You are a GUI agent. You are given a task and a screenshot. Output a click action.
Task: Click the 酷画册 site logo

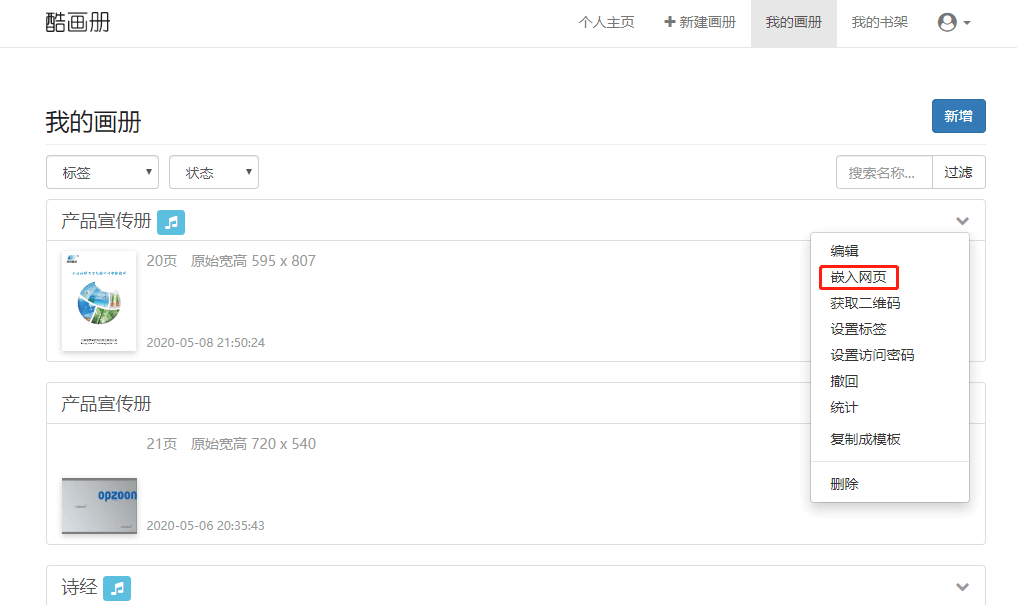tap(78, 23)
